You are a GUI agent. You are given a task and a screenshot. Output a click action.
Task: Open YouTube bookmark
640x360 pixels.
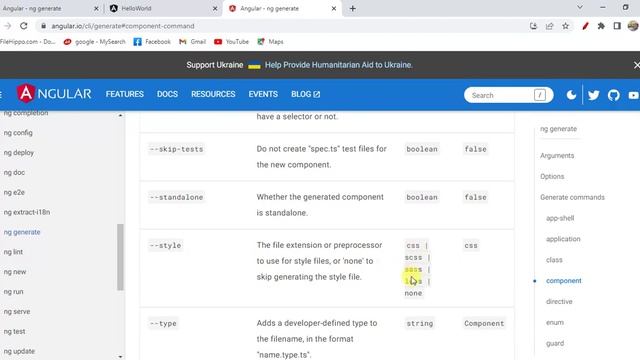pyautogui.click(x=231, y=42)
